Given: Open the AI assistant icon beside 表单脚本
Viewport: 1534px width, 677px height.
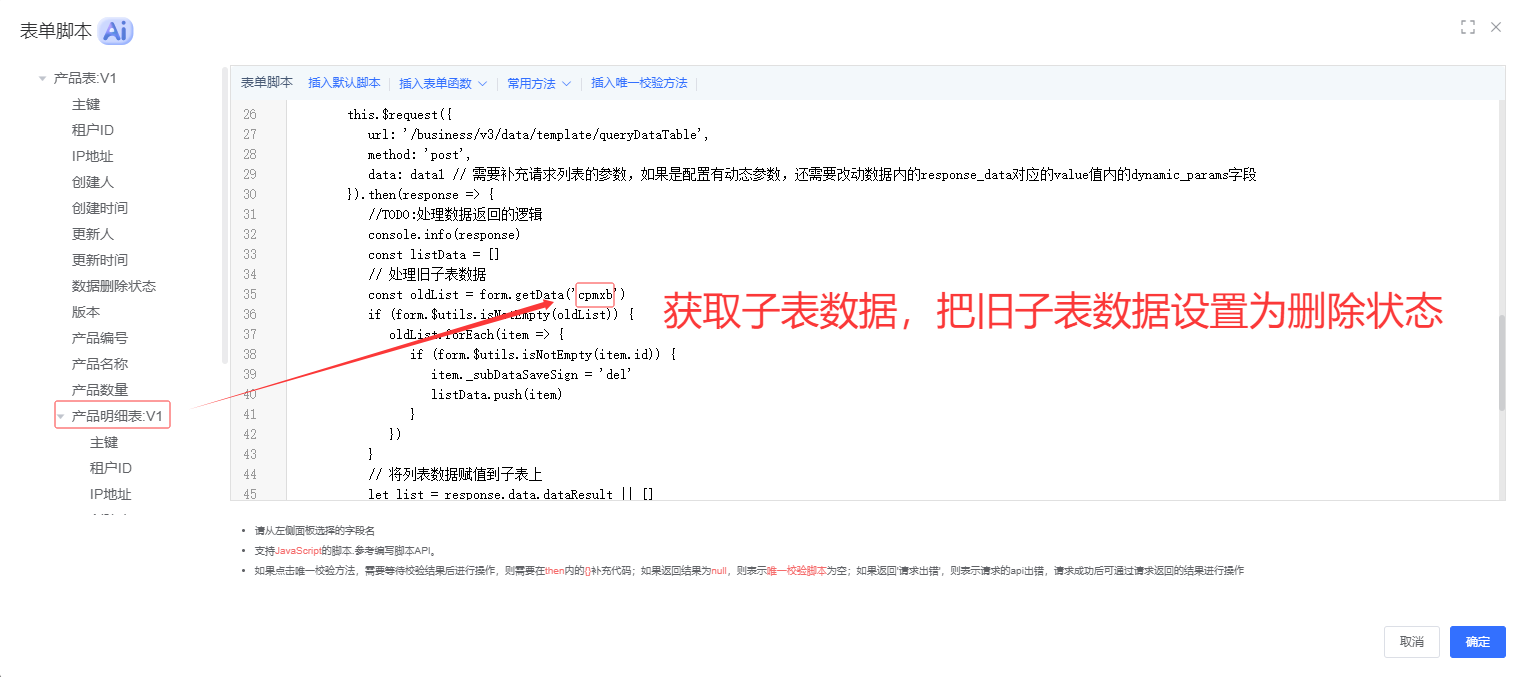Looking at the screenshot, I should pyautogui.click(x=116, y=31).
